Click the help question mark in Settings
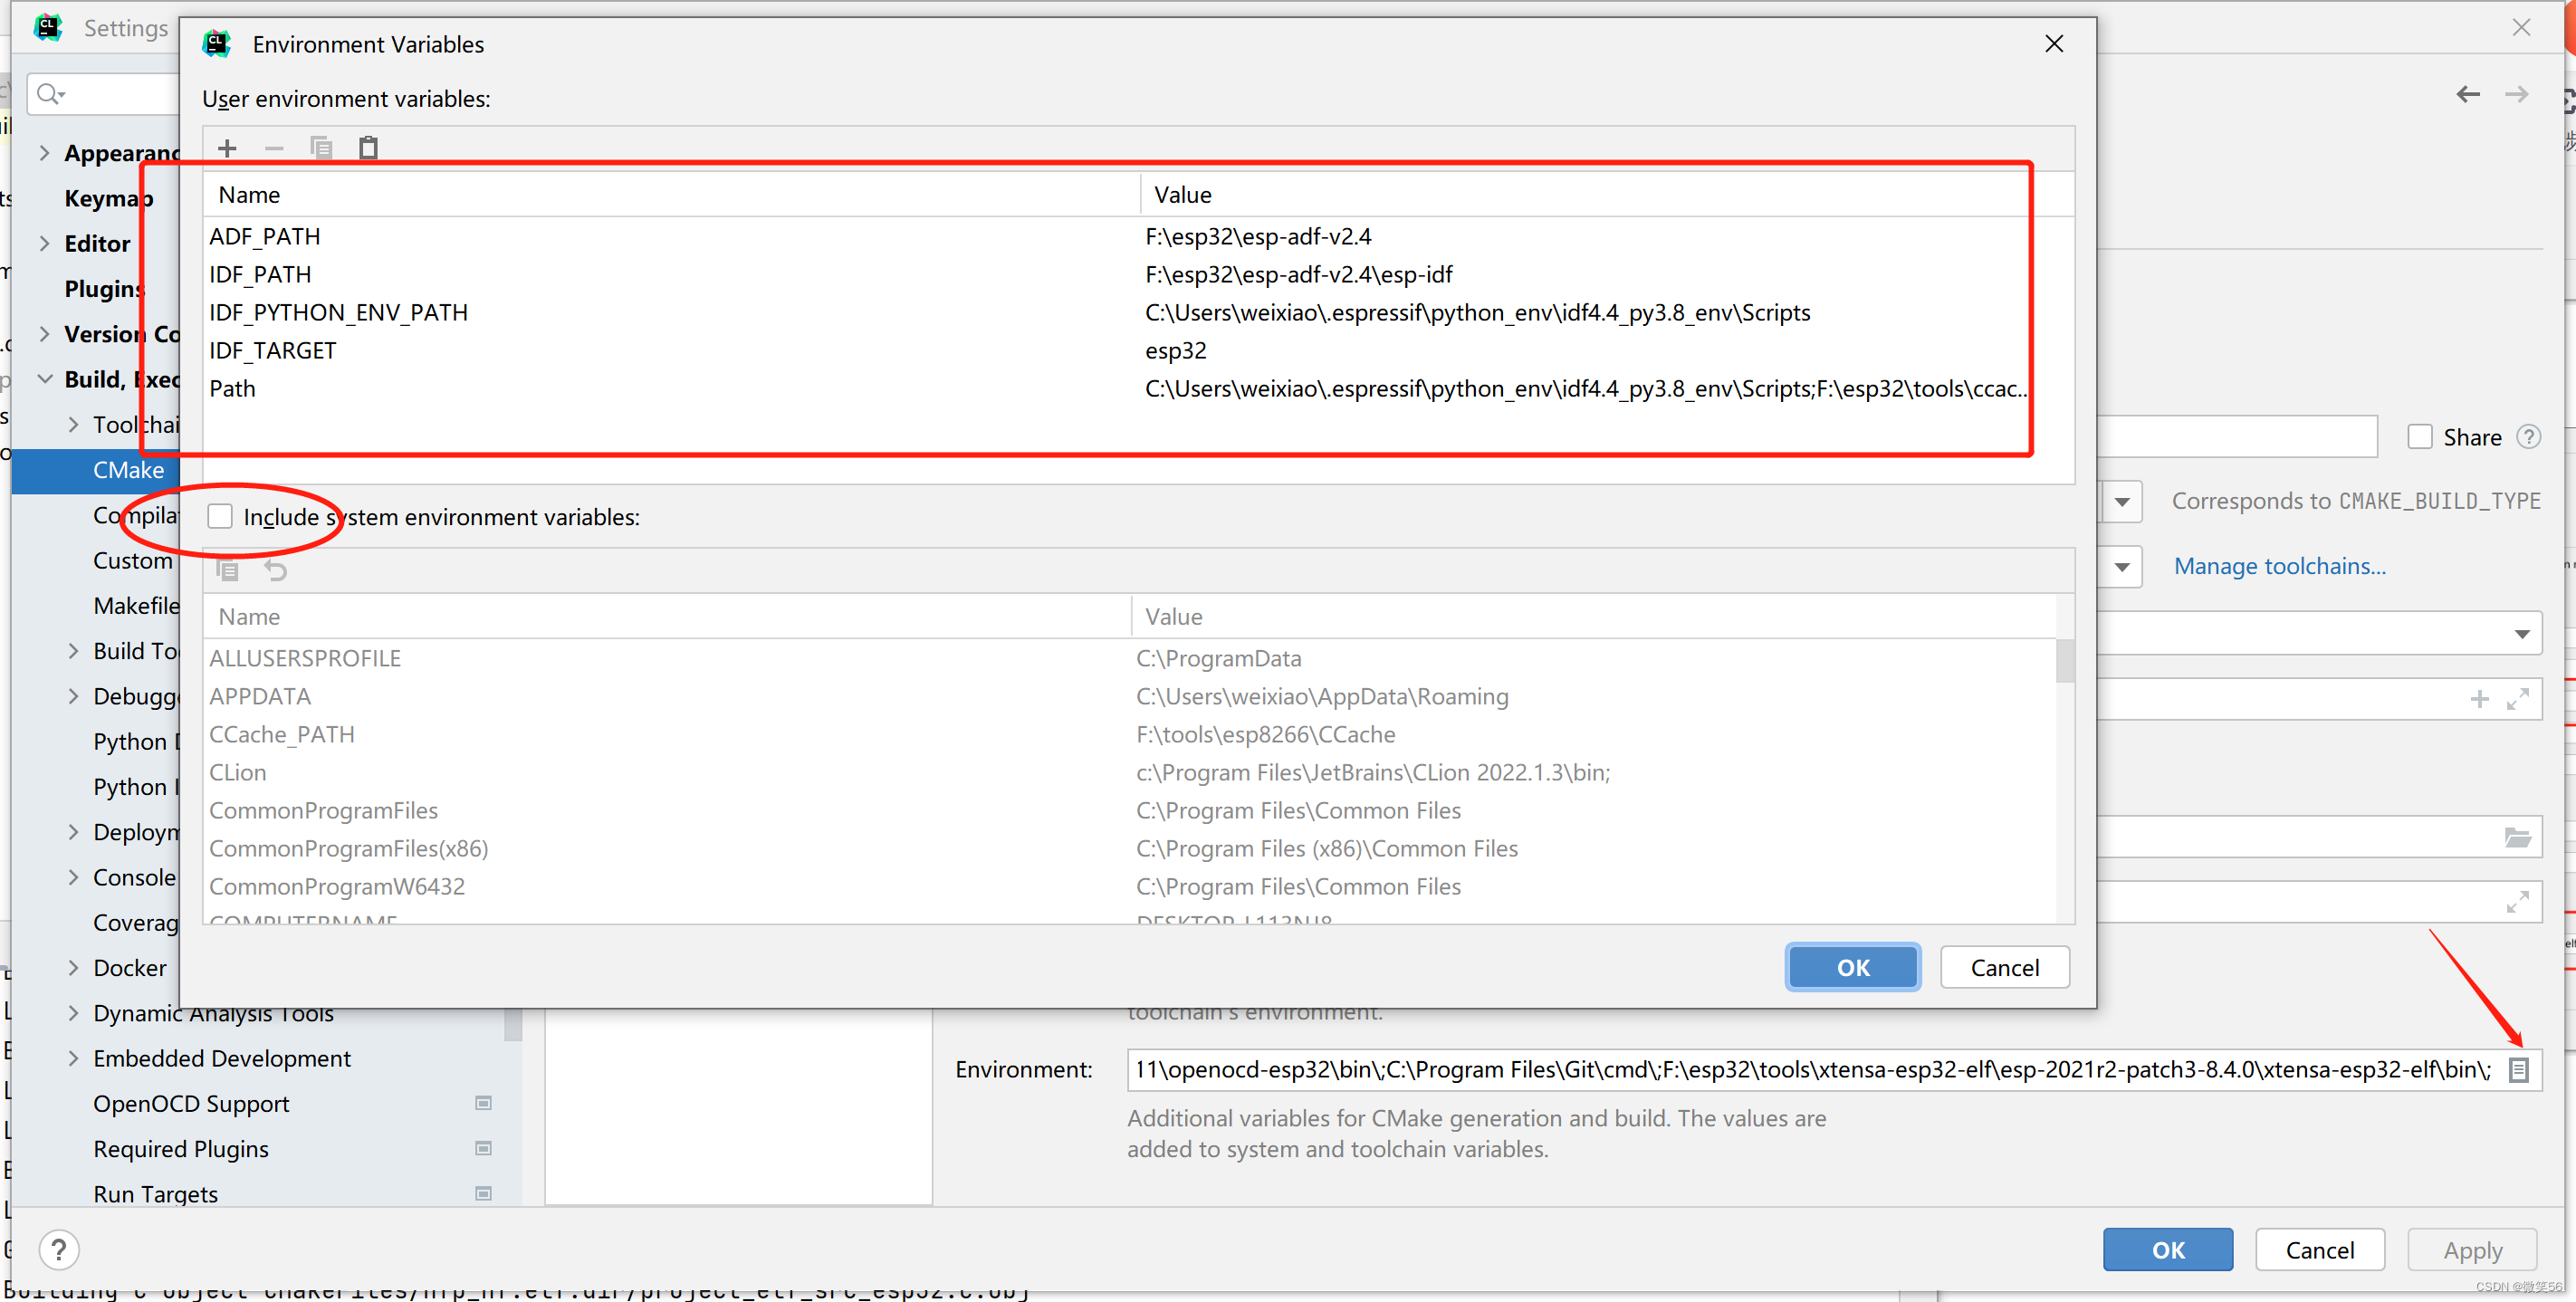2576x1302 pixels. (x=59, y=1249)
